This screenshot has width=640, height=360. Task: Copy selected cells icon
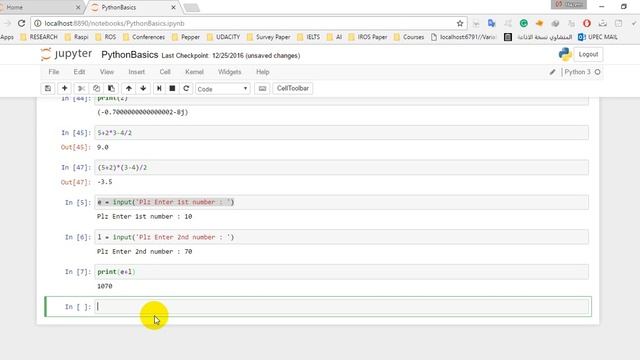96,88
